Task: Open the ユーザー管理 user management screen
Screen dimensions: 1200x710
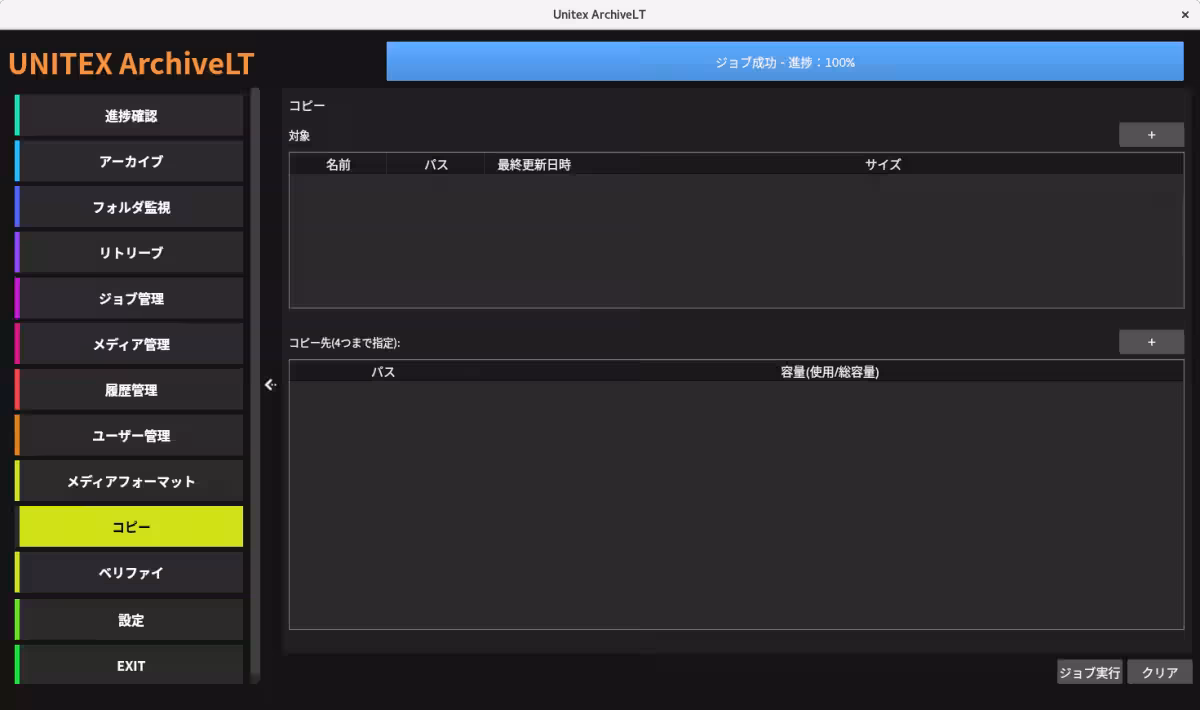Action: tap(129, 435)
